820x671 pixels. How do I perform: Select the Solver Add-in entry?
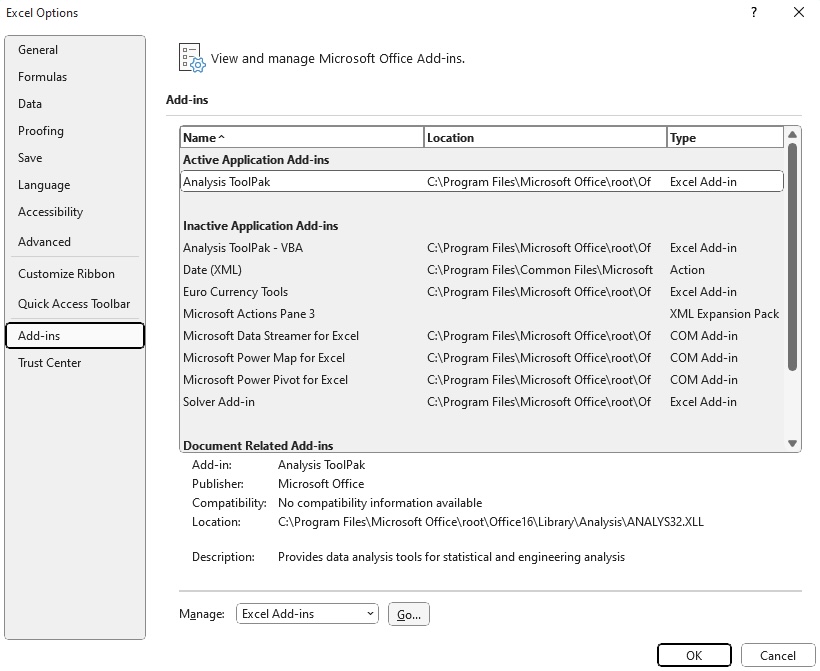click(482, 402)
